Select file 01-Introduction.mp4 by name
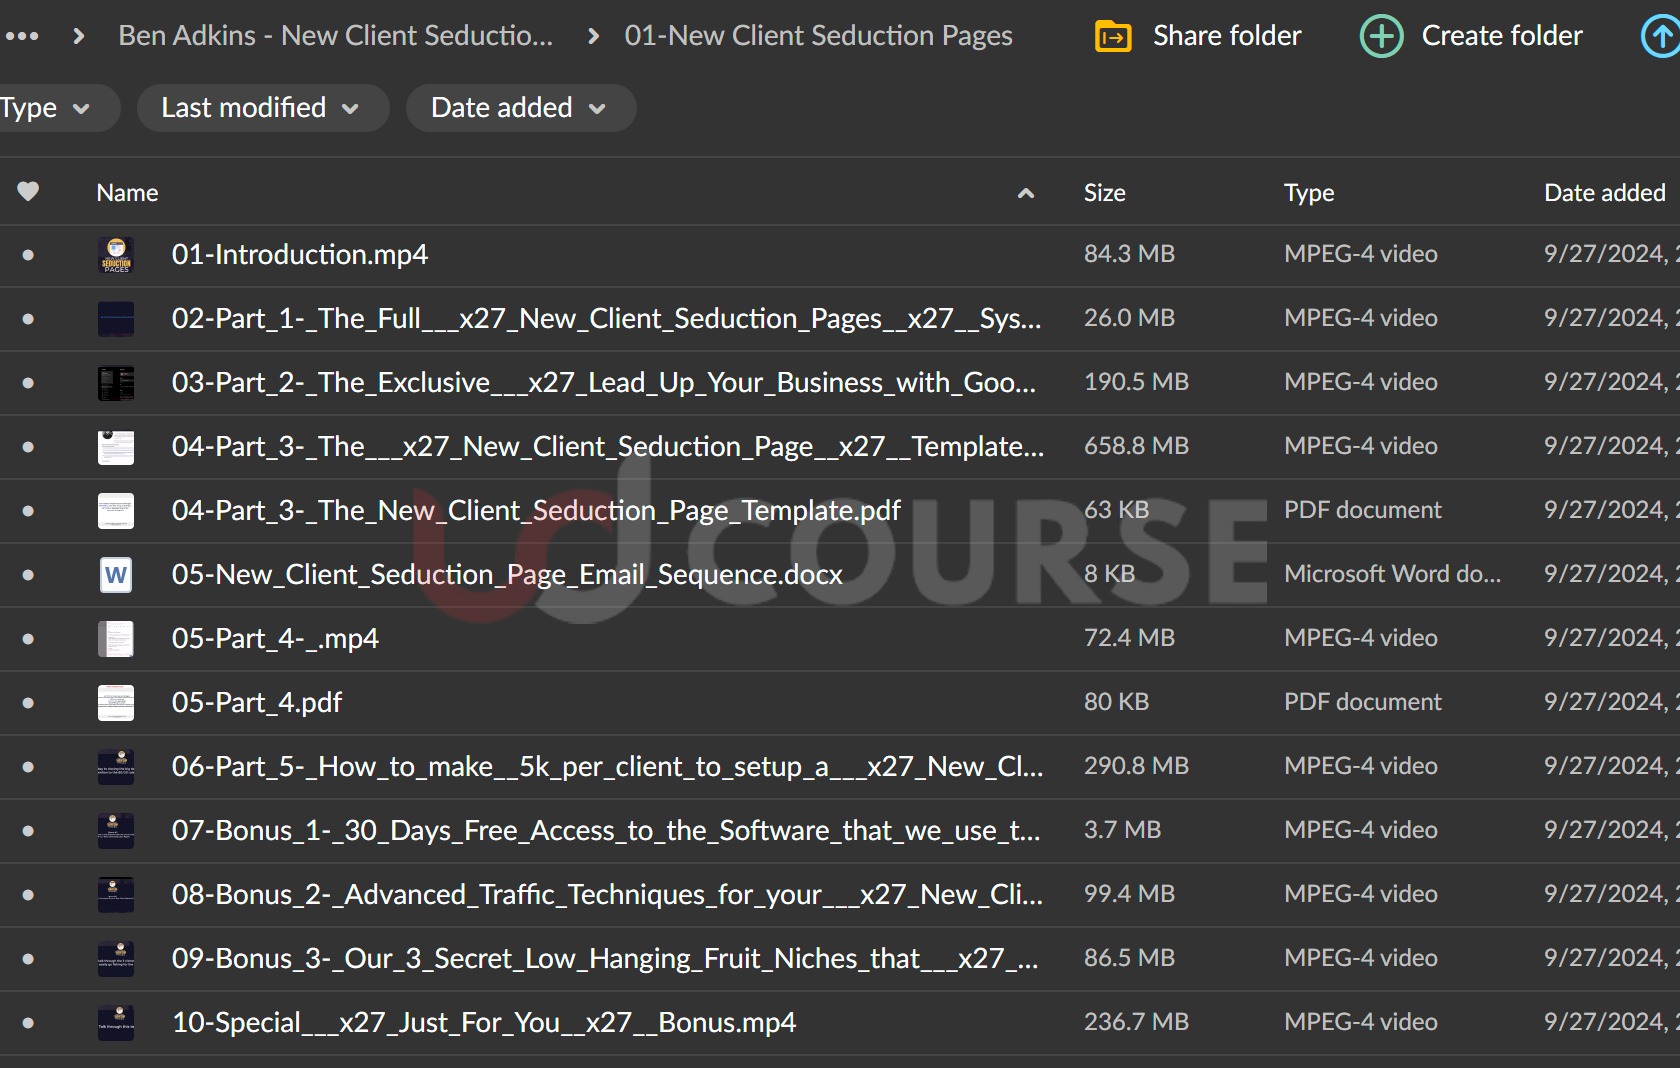The width and height of the screenshot is (1680, 1068). tap(300, 255)
